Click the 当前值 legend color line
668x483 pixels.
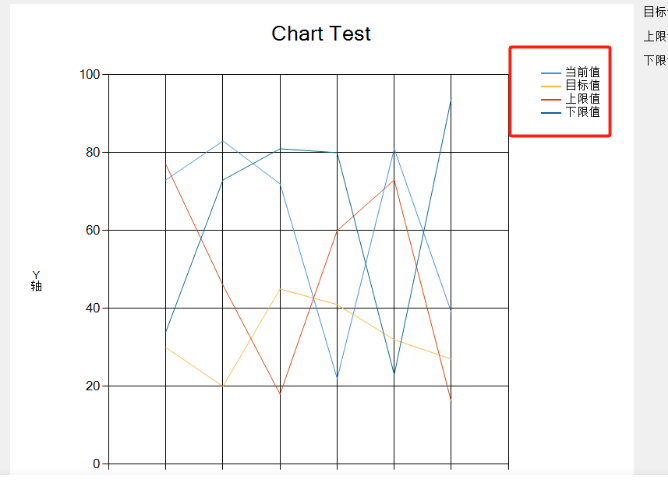pyautogui.click(x=551, y=72)
